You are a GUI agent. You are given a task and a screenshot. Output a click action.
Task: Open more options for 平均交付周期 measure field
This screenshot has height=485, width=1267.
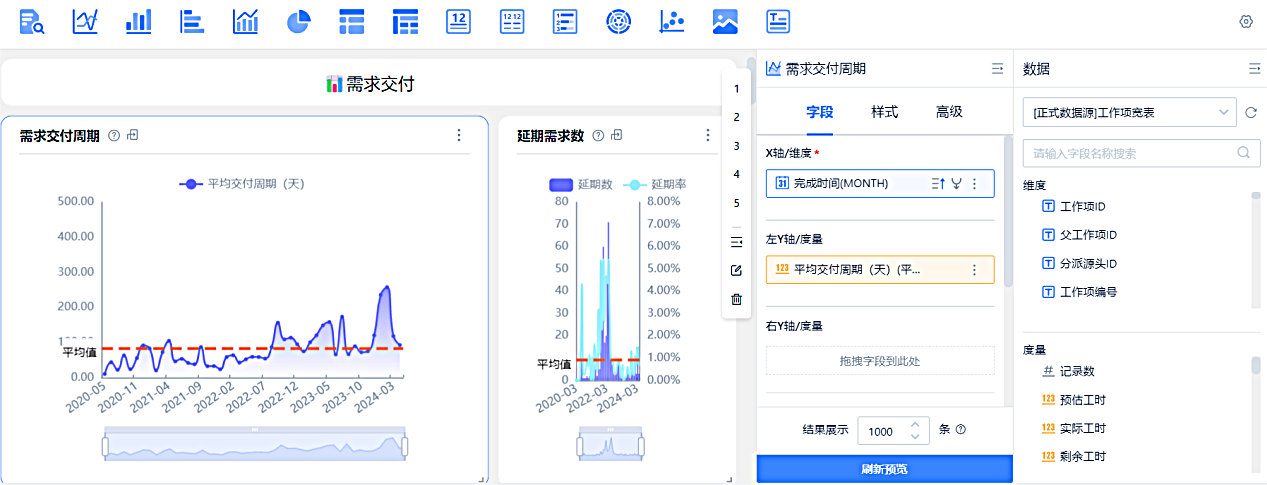(974, 270)
